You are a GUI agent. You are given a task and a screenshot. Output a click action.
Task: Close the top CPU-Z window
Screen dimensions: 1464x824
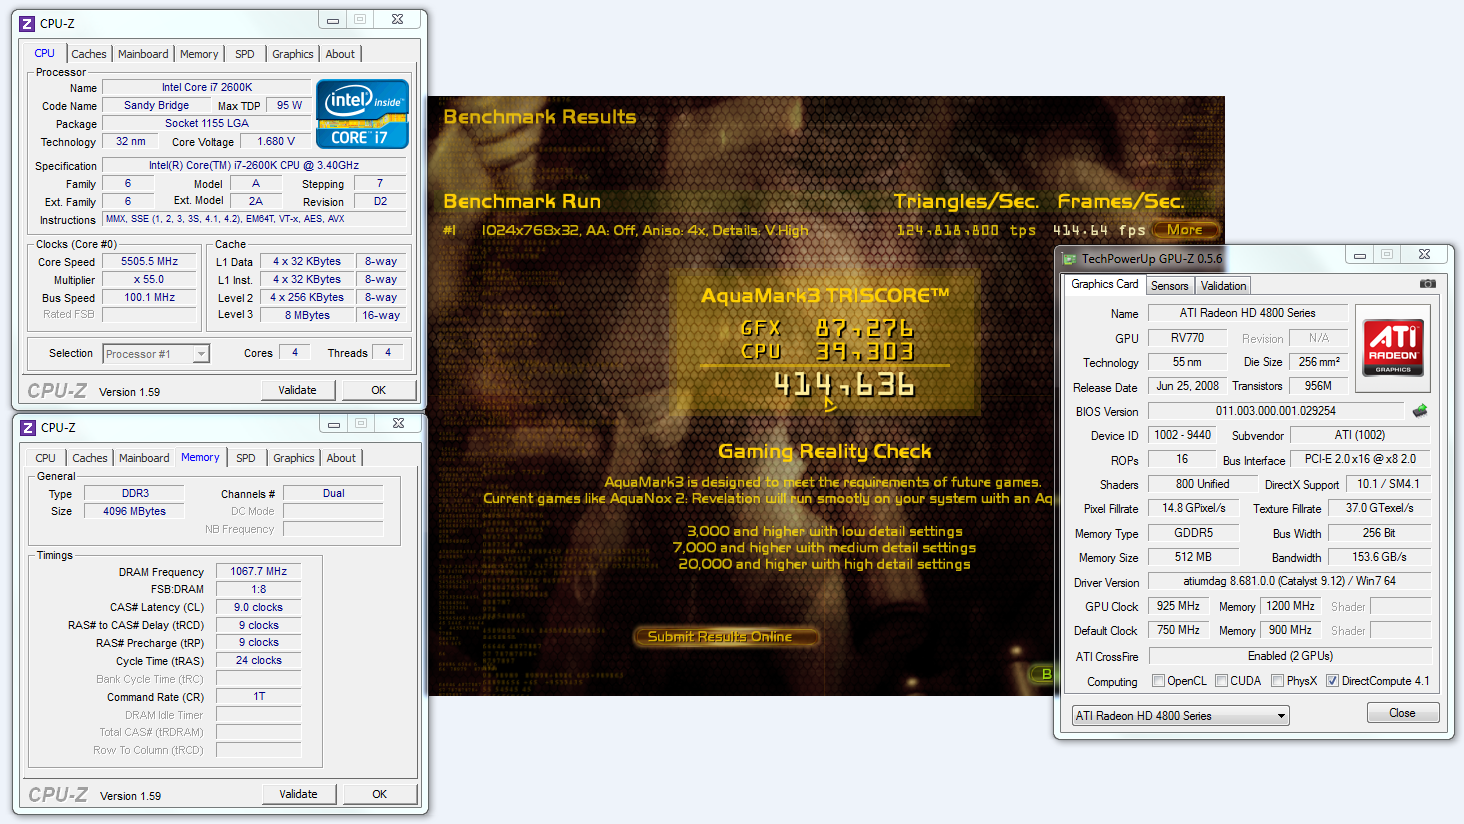pos(397,20)
